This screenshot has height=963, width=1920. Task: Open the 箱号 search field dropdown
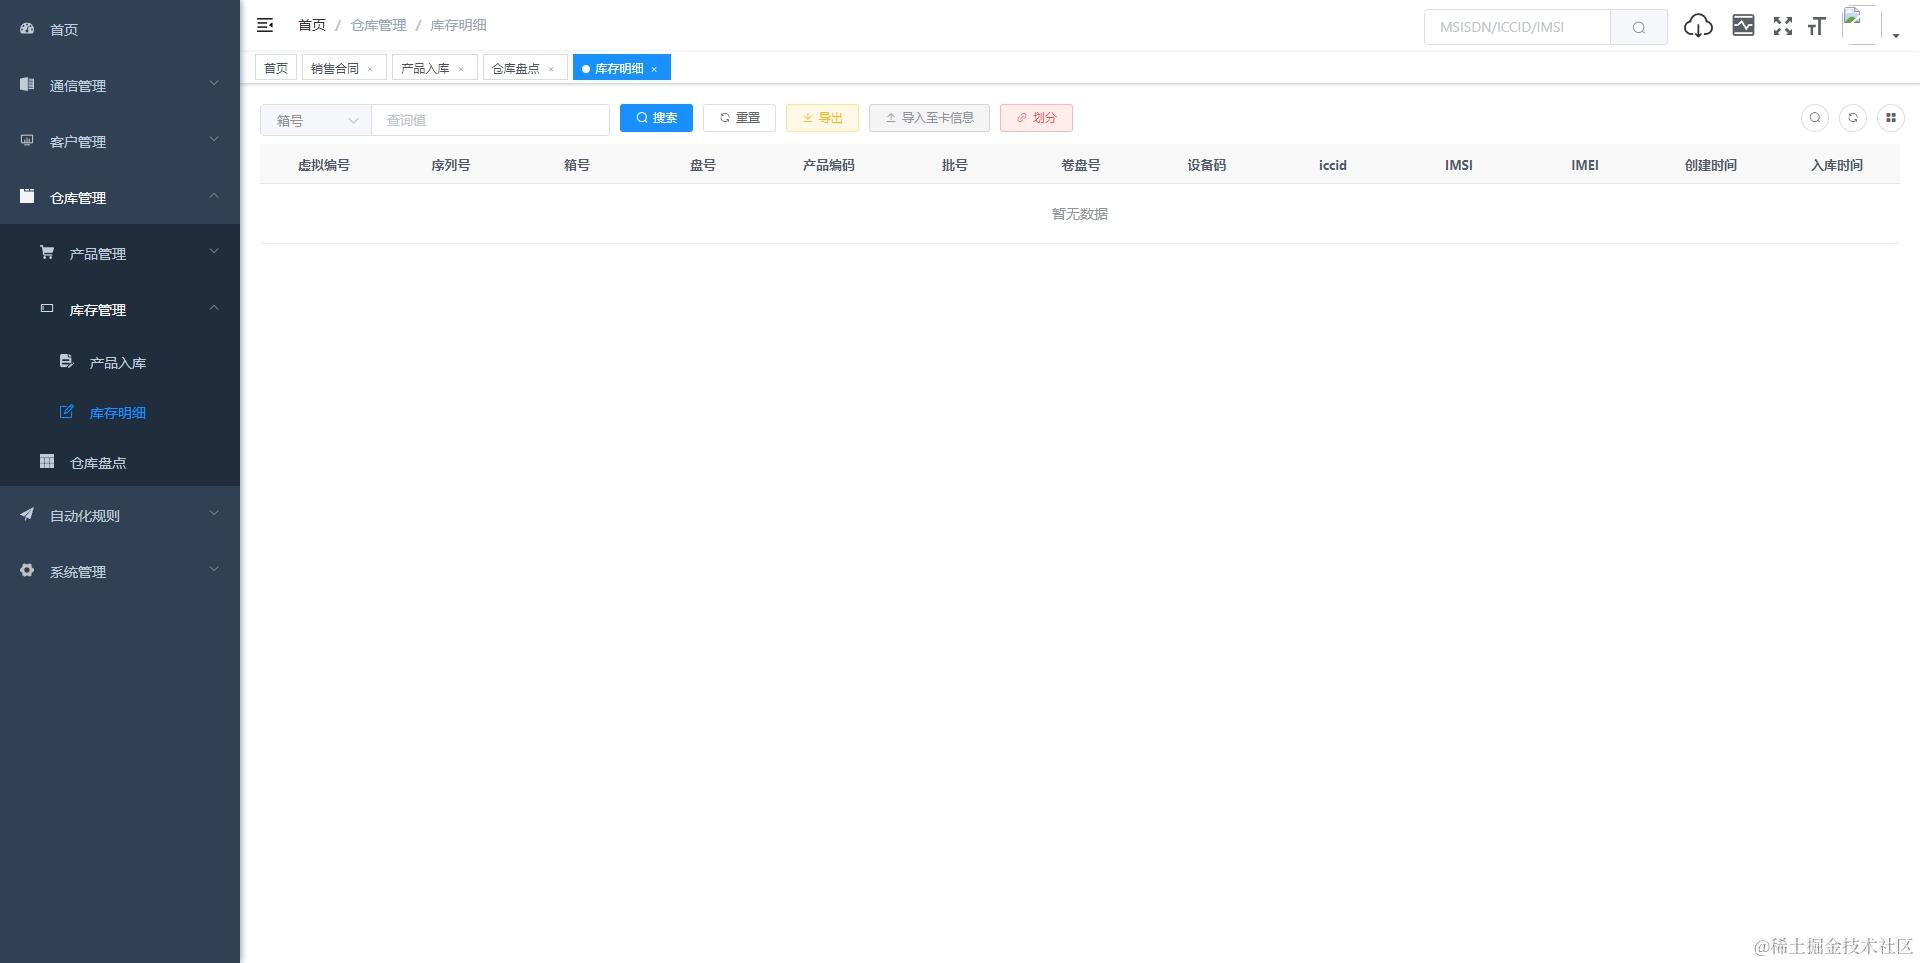316,120
